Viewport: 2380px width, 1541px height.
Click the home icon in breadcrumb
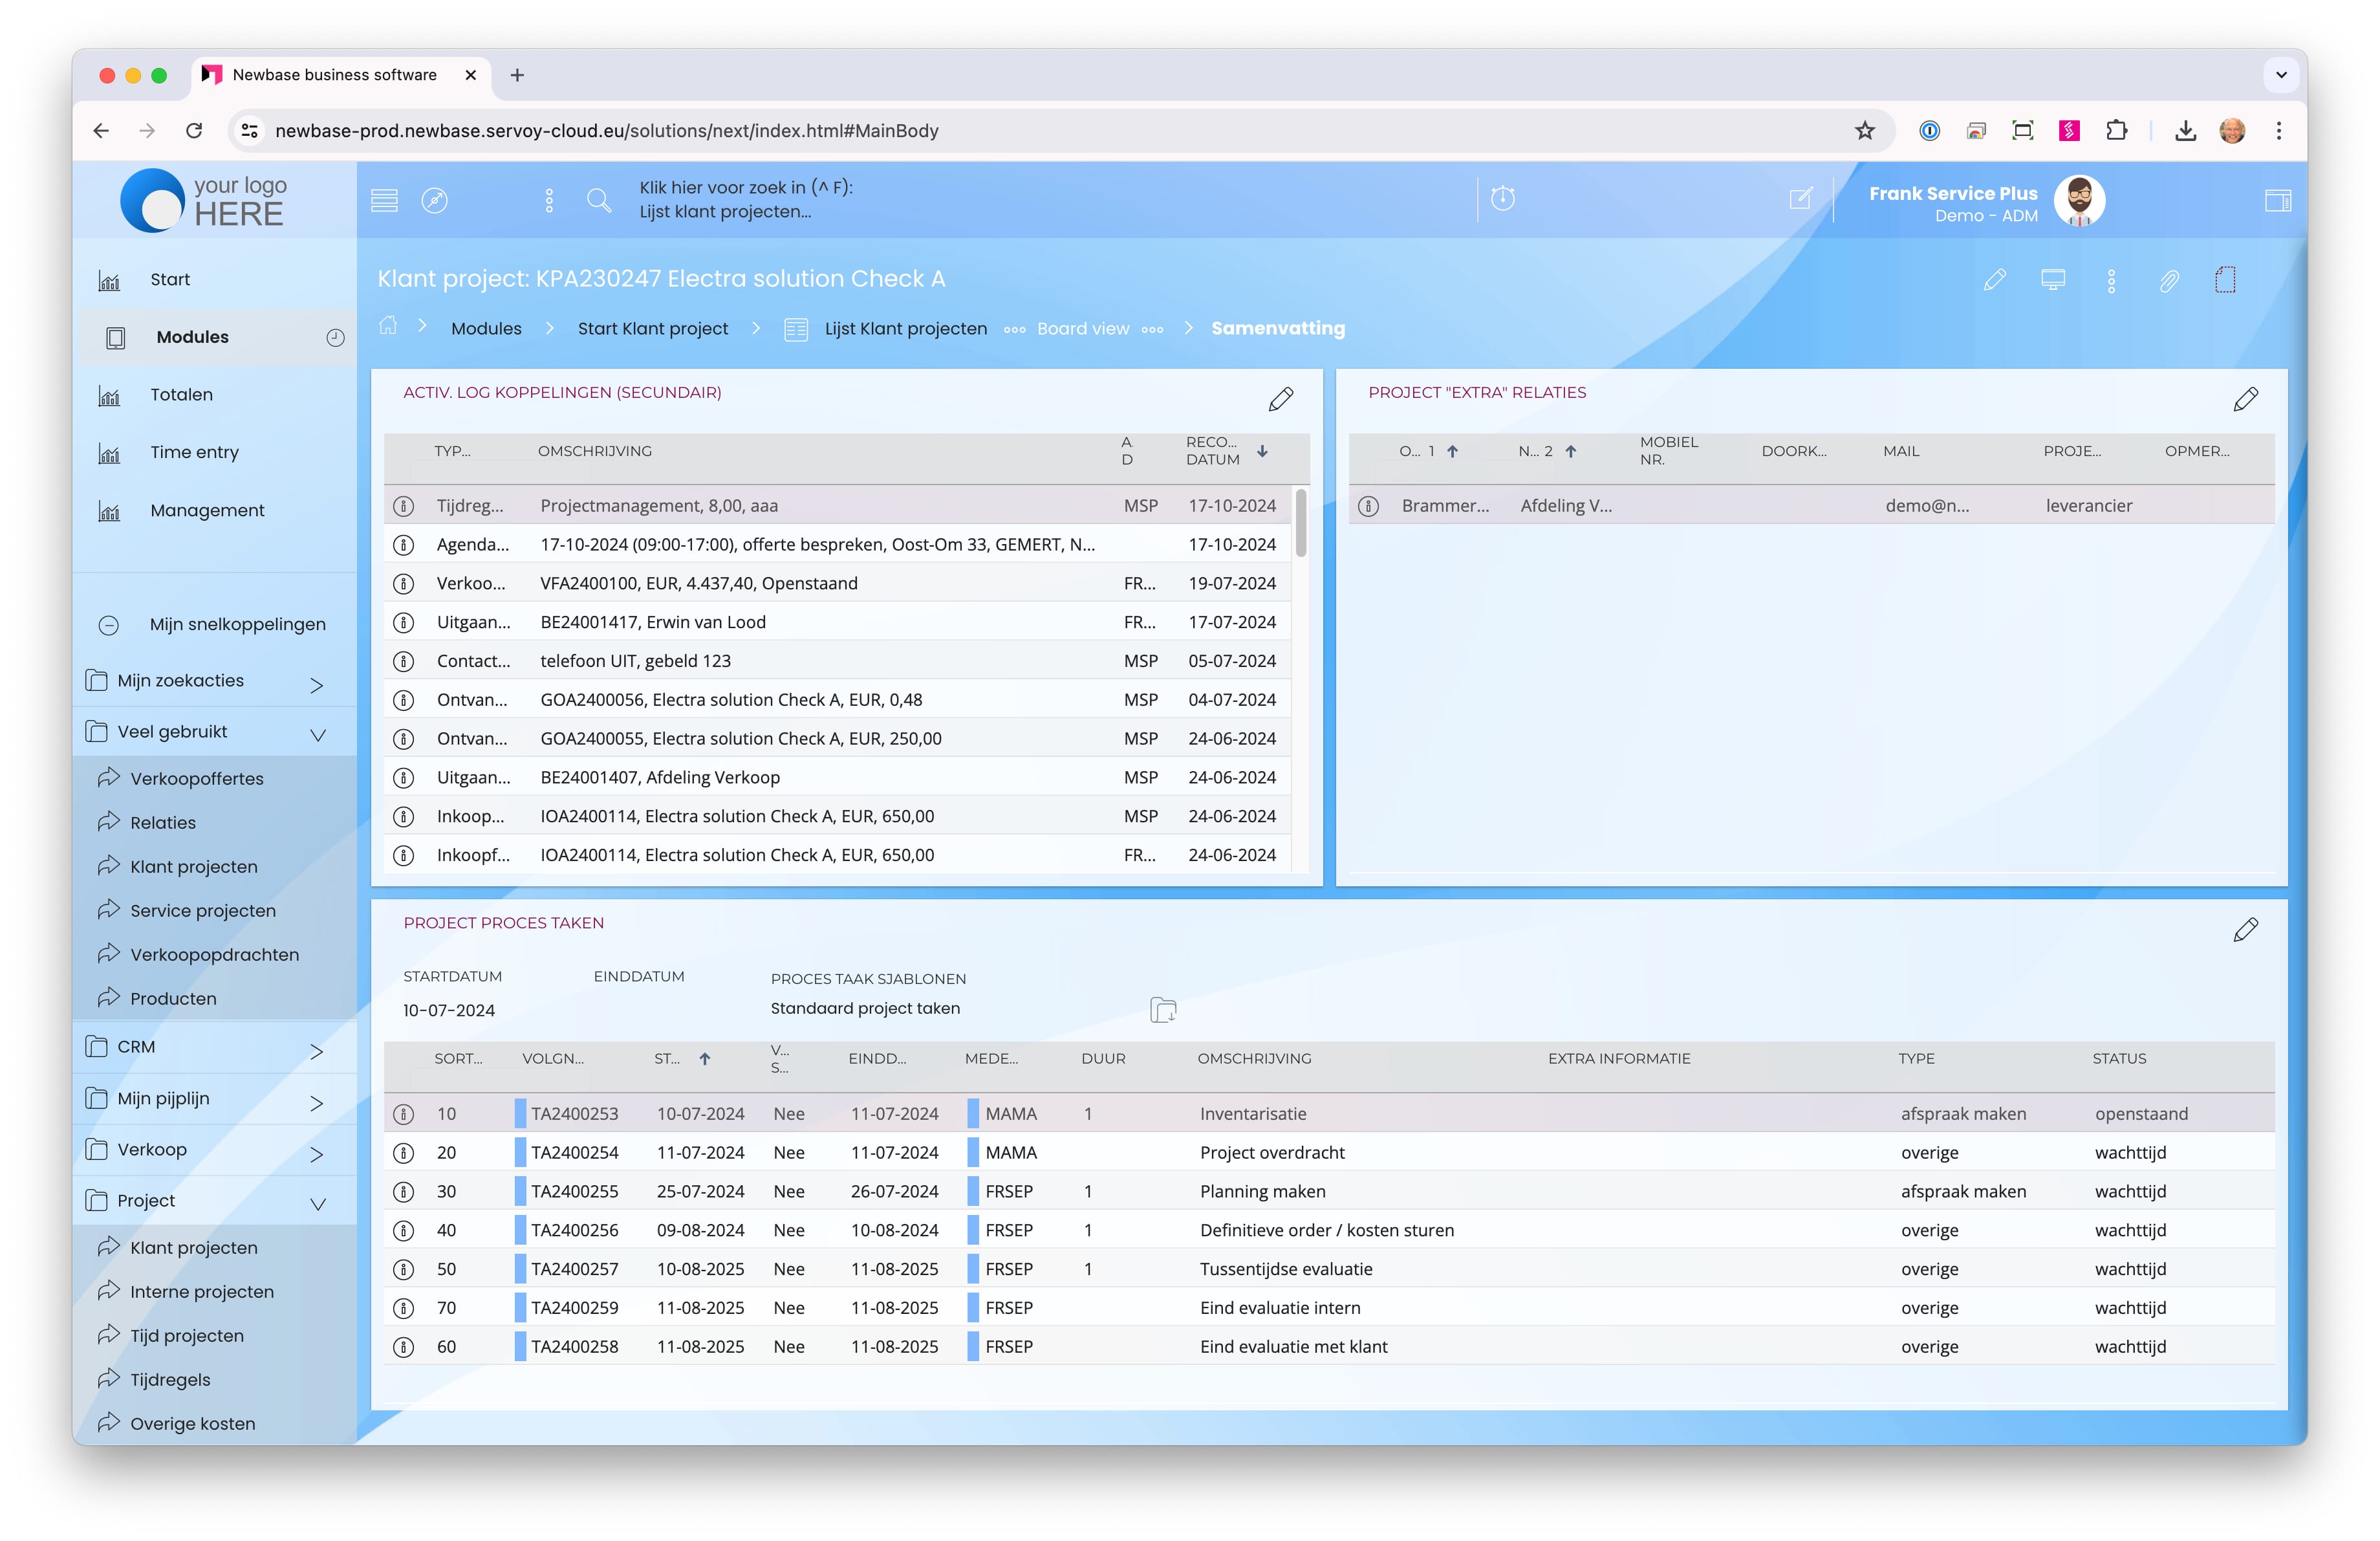click(388, 326)
